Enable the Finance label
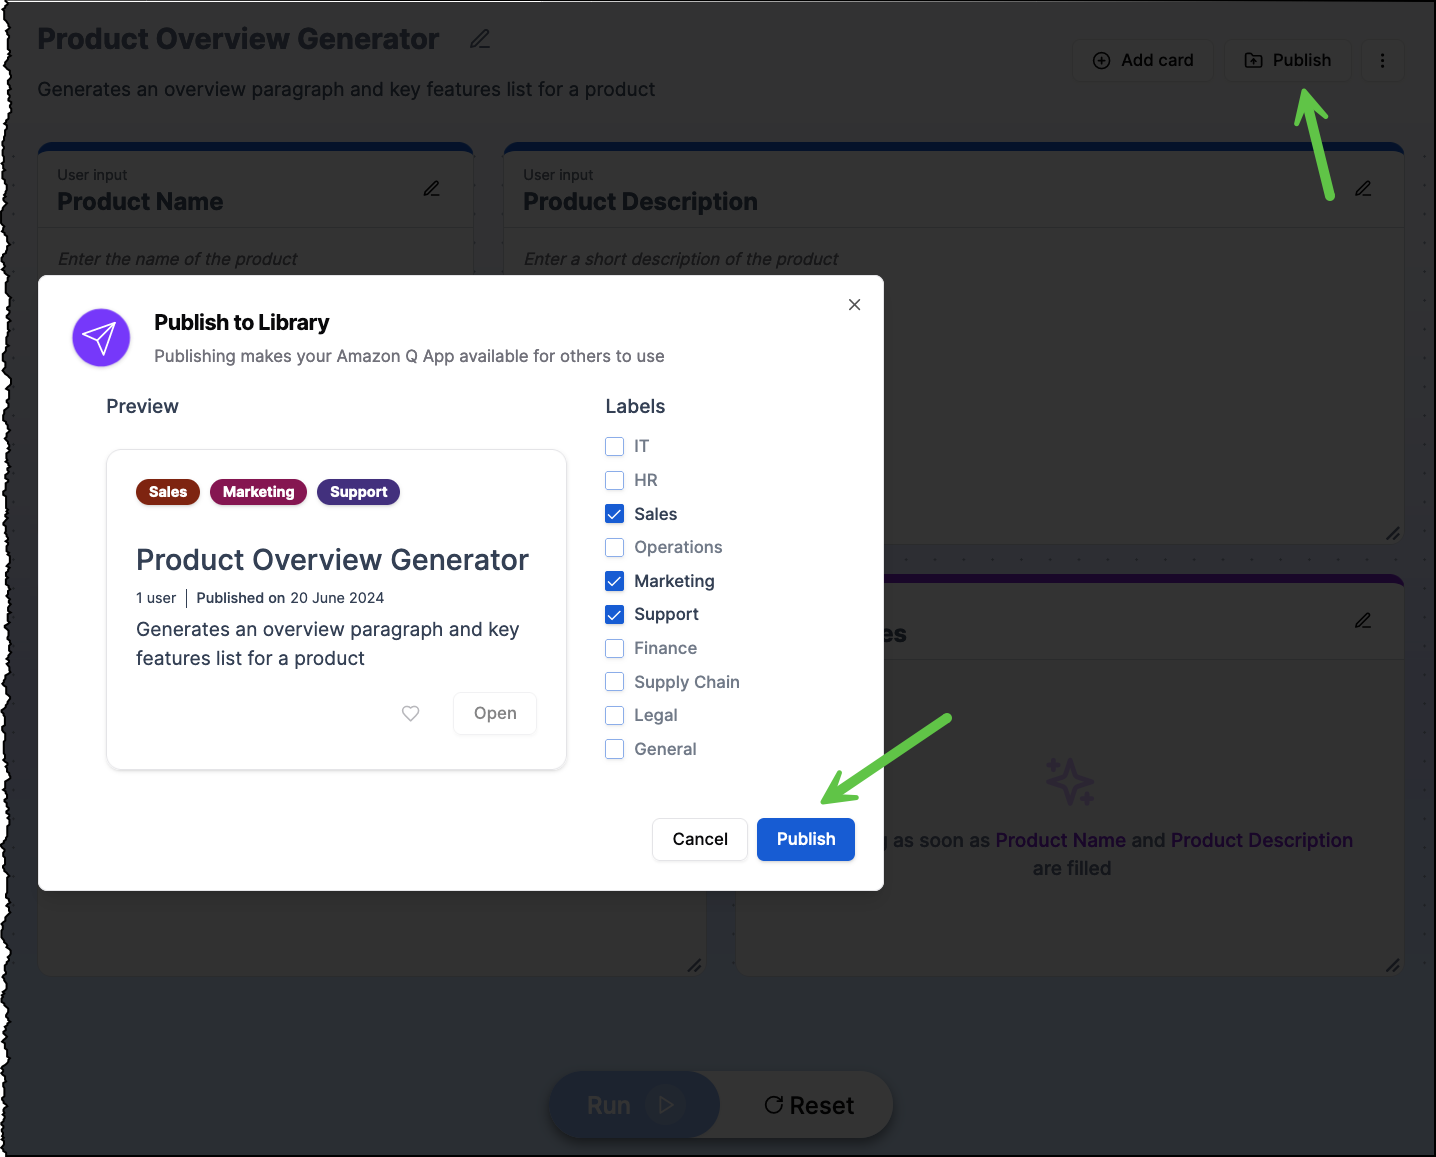The image size is (1436, 1157). pyautogui.click(x=614, y=648)
